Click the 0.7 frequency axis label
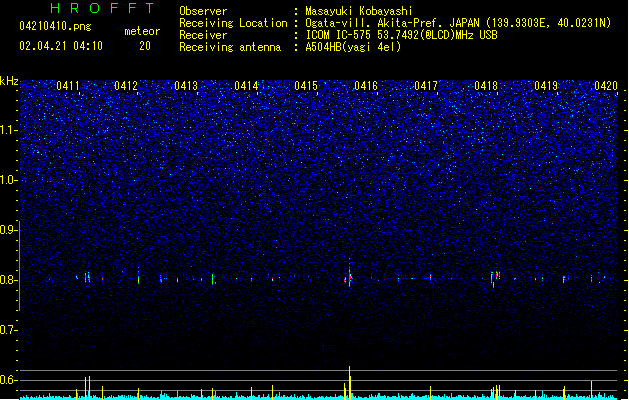This screenshot has width=629, height=400. (8, 330)
